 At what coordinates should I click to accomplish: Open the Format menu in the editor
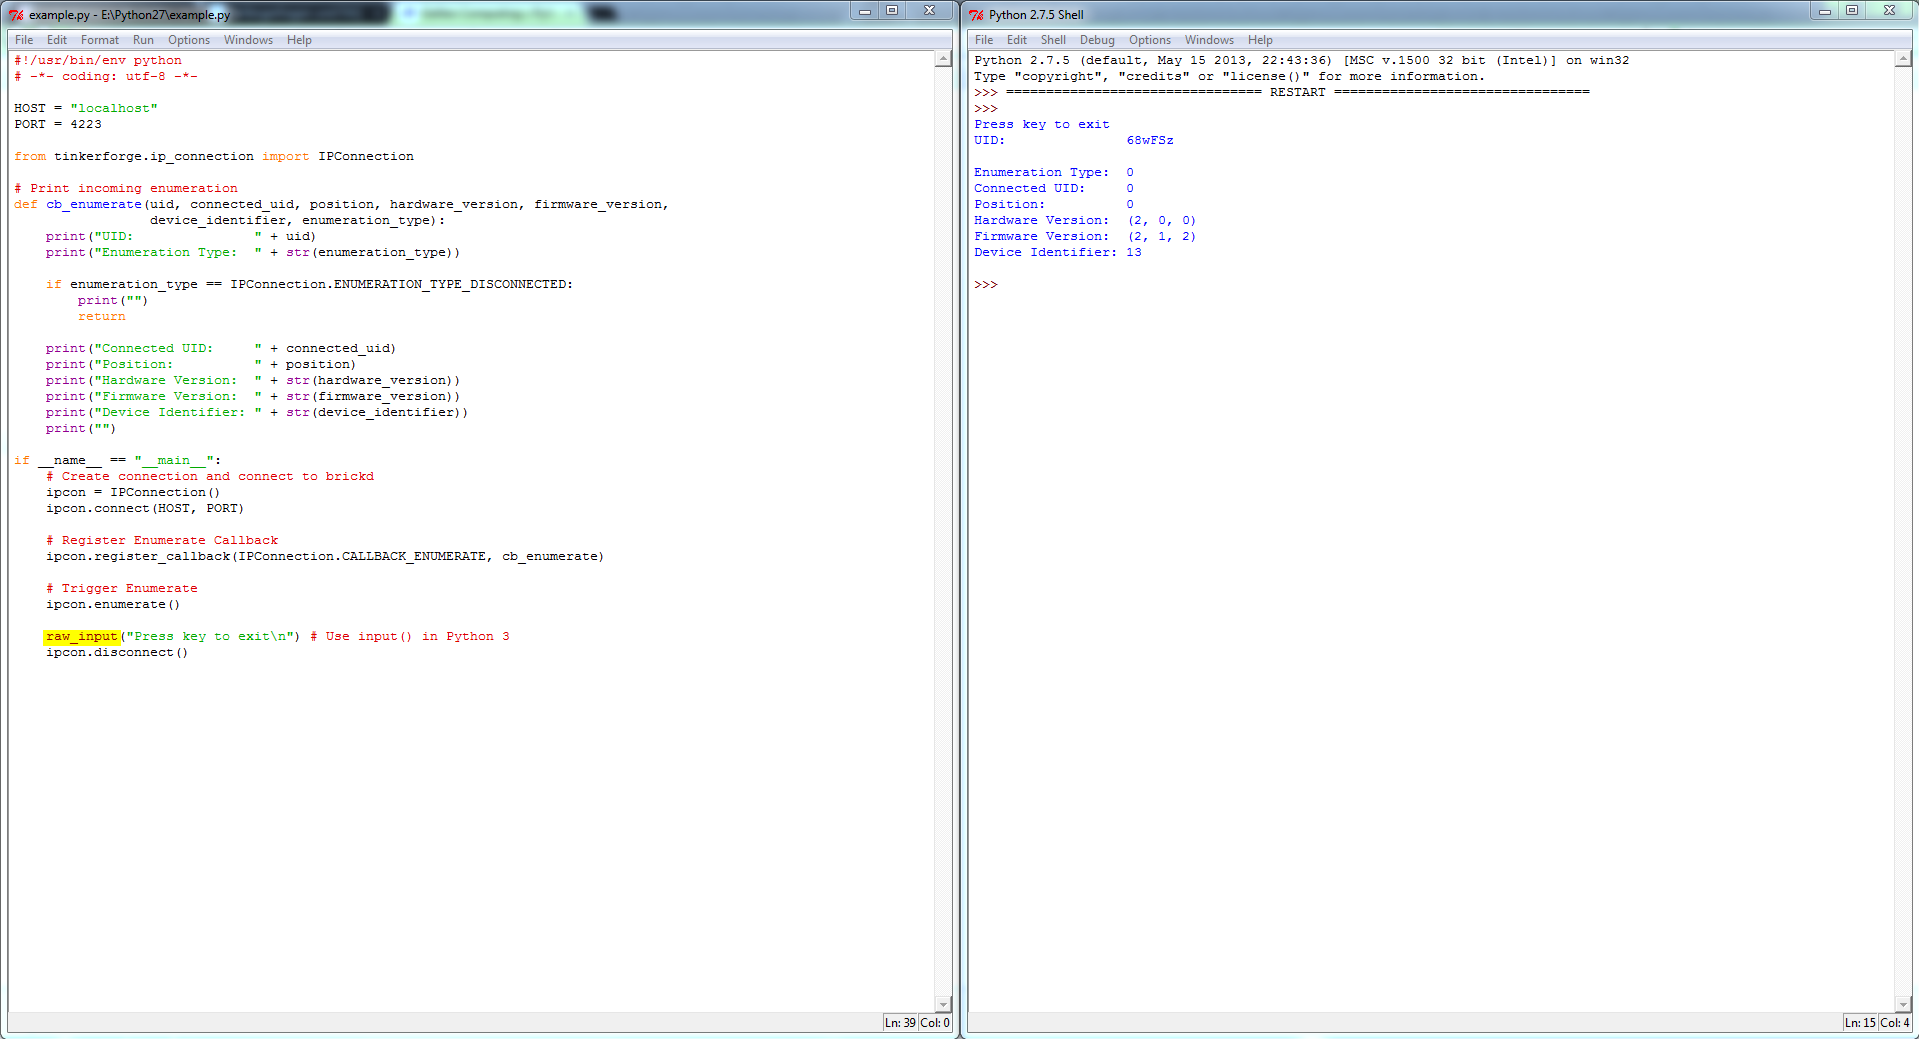pyautogui.click(x=100, y=40)
